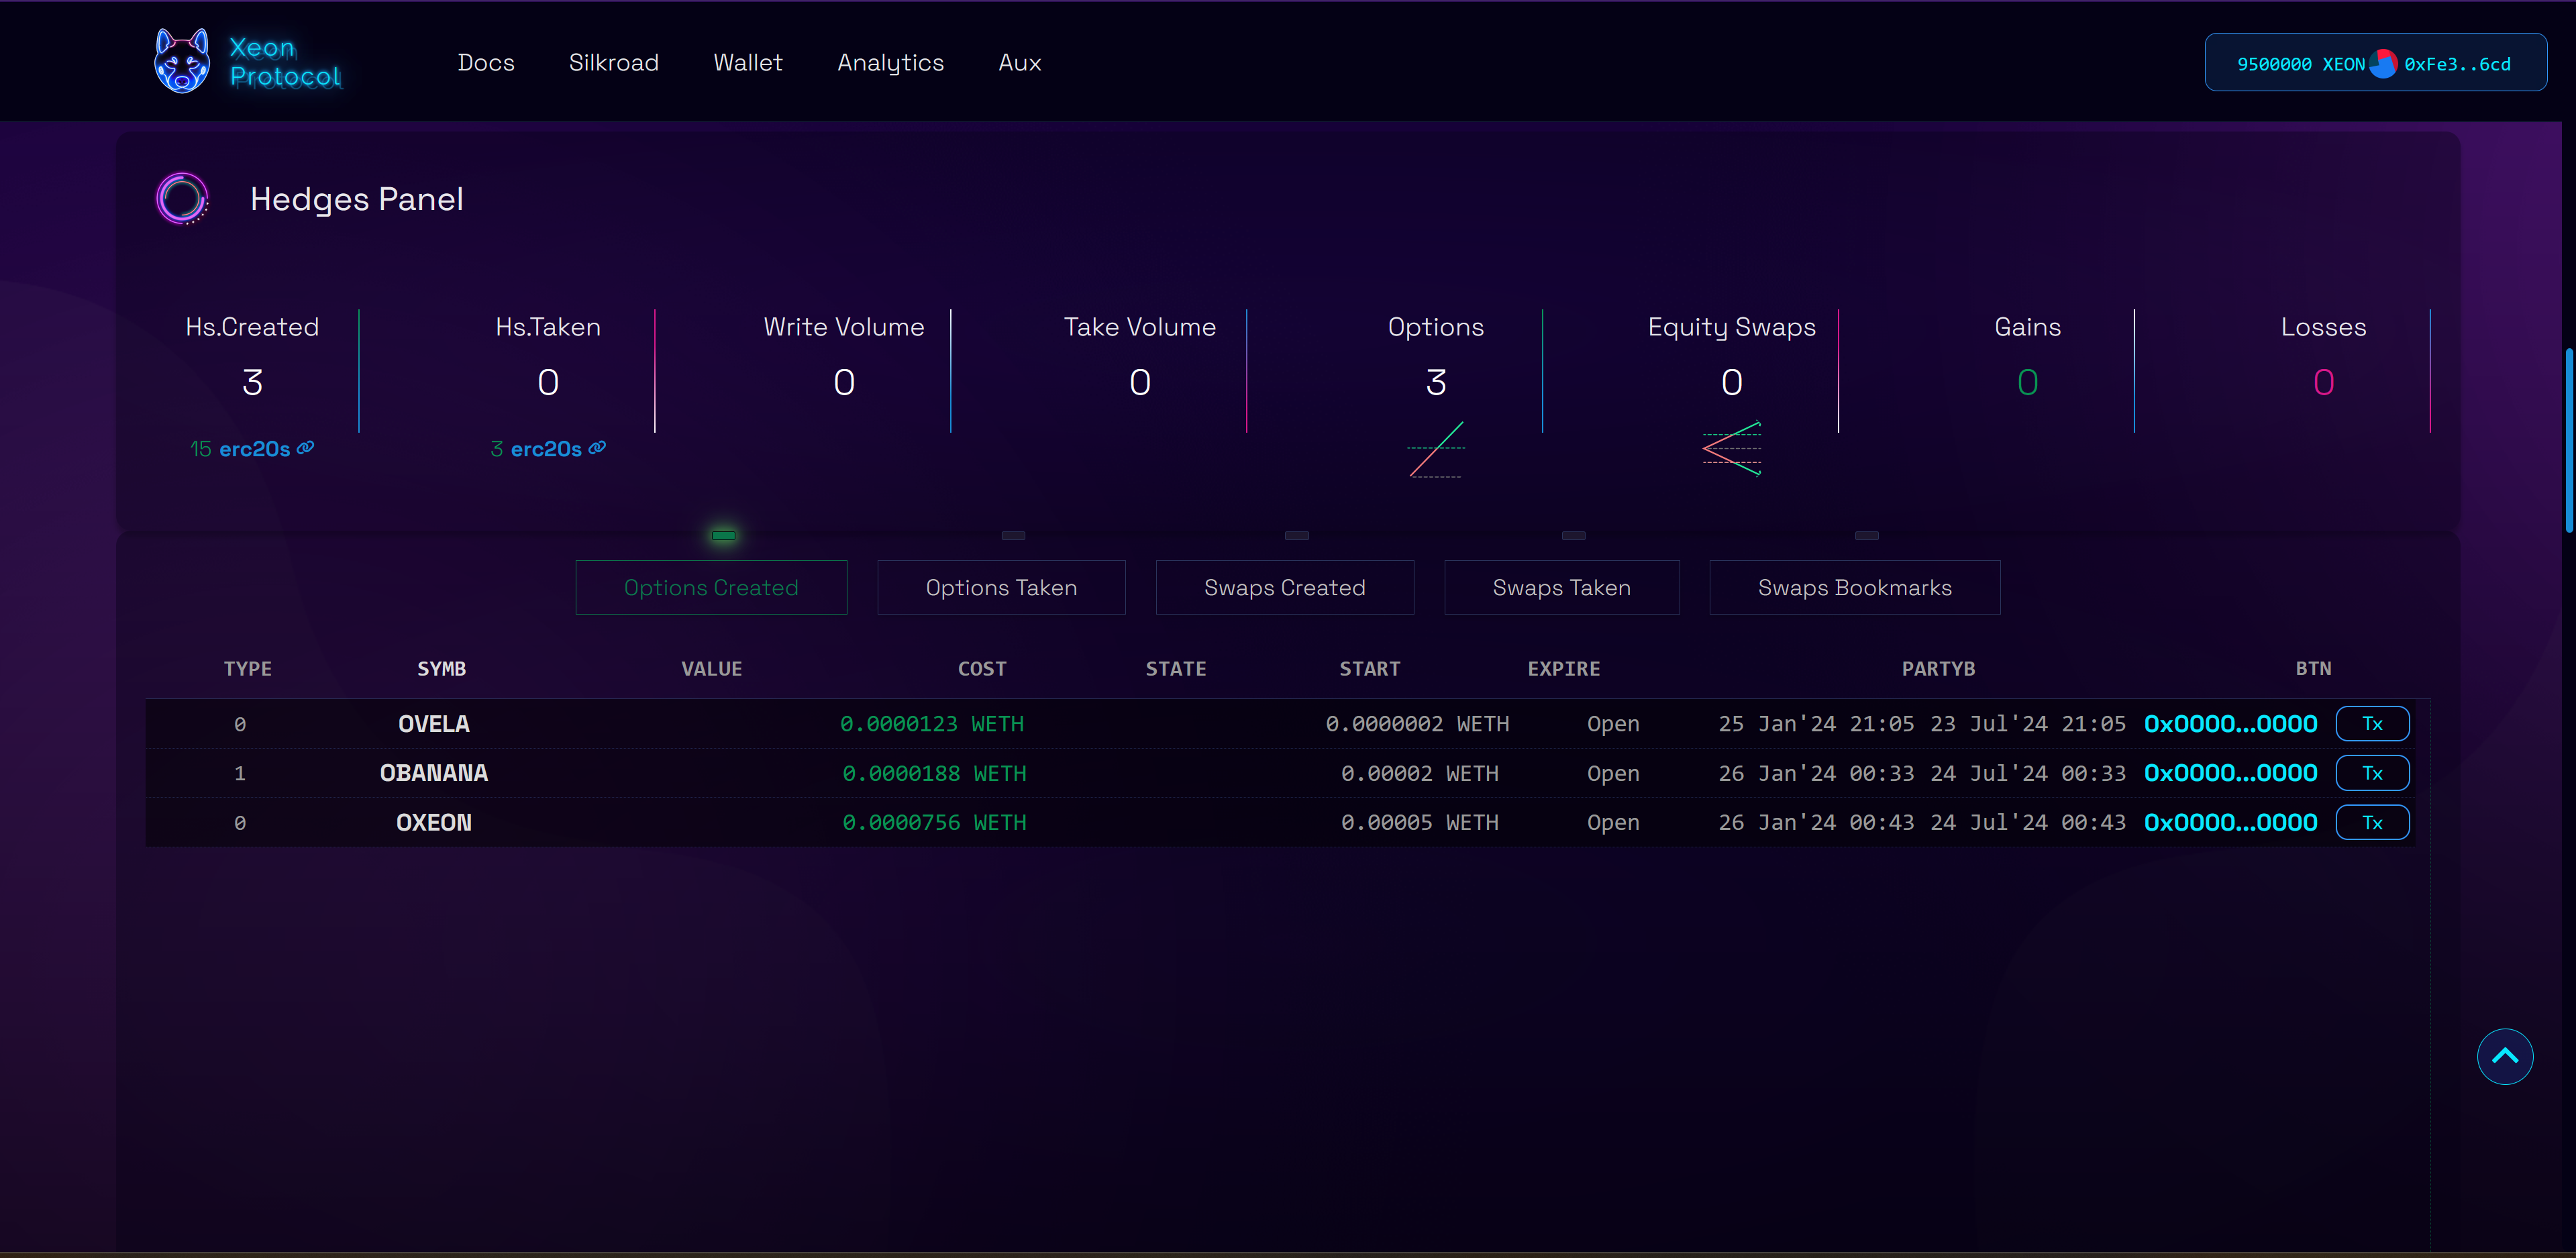Viewport: 2576px width, 1258px height.
Task: Open the Analytics navigation item
Action: (890, 63)
